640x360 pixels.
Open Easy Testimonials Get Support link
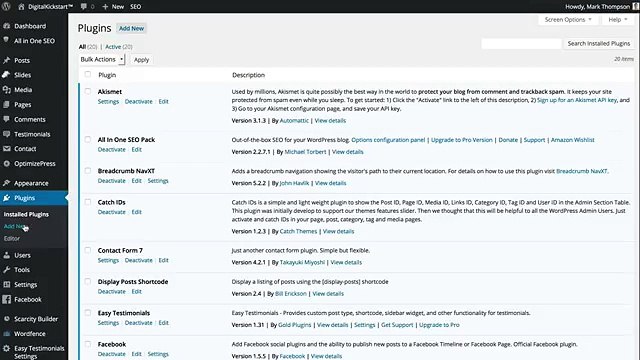[x=397, y=325]
